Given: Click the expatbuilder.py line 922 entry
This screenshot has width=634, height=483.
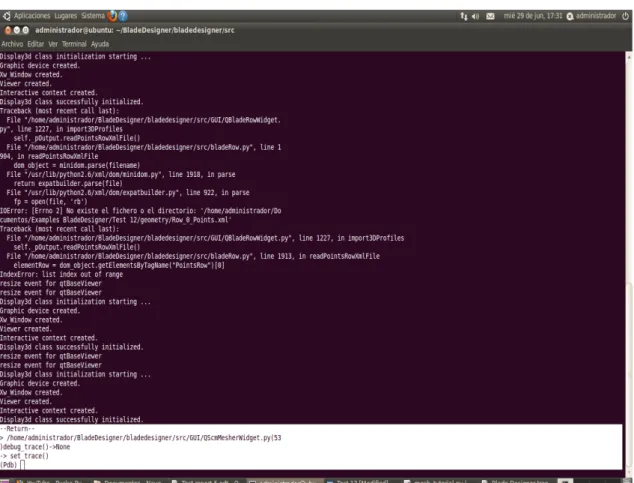Looking at the screenshot, I should [x=128, y=193].
